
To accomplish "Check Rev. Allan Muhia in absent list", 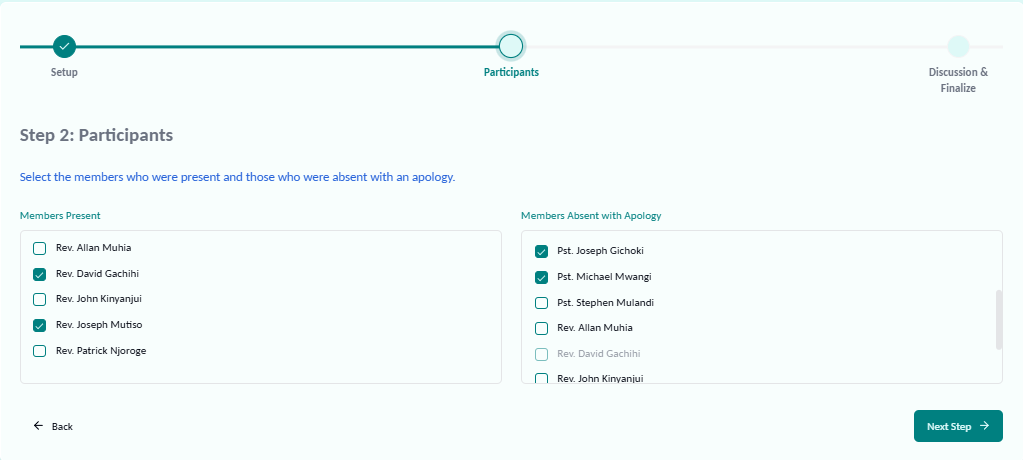I will (x=541, y=328).
